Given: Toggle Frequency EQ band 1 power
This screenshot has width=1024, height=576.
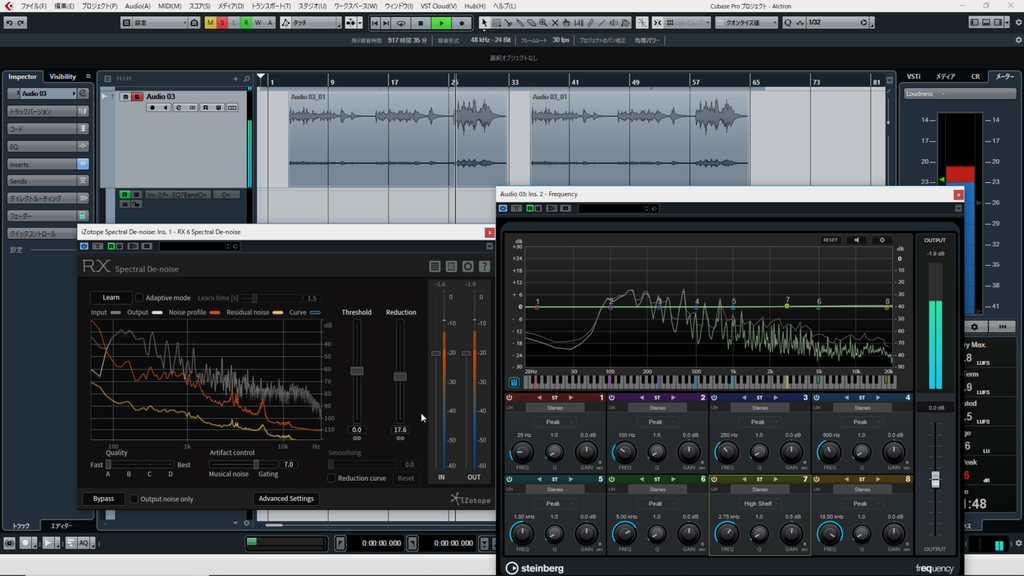Looking at the screenshot, I should click(x=509, y=397).
